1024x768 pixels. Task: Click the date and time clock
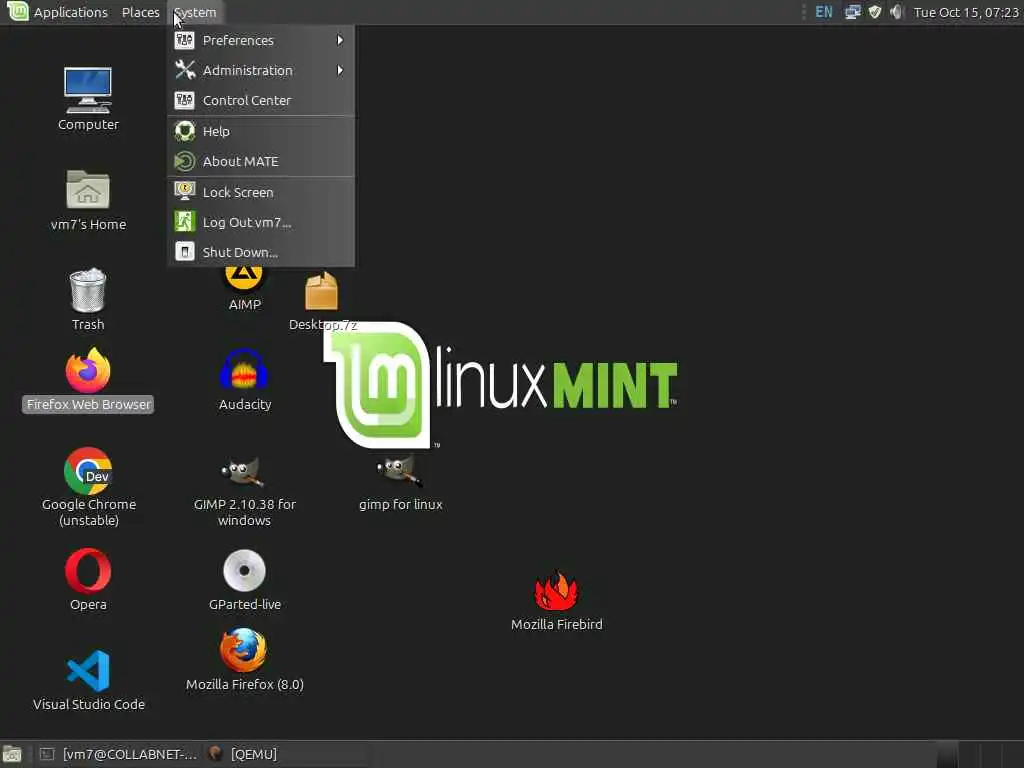coord(966,12)
